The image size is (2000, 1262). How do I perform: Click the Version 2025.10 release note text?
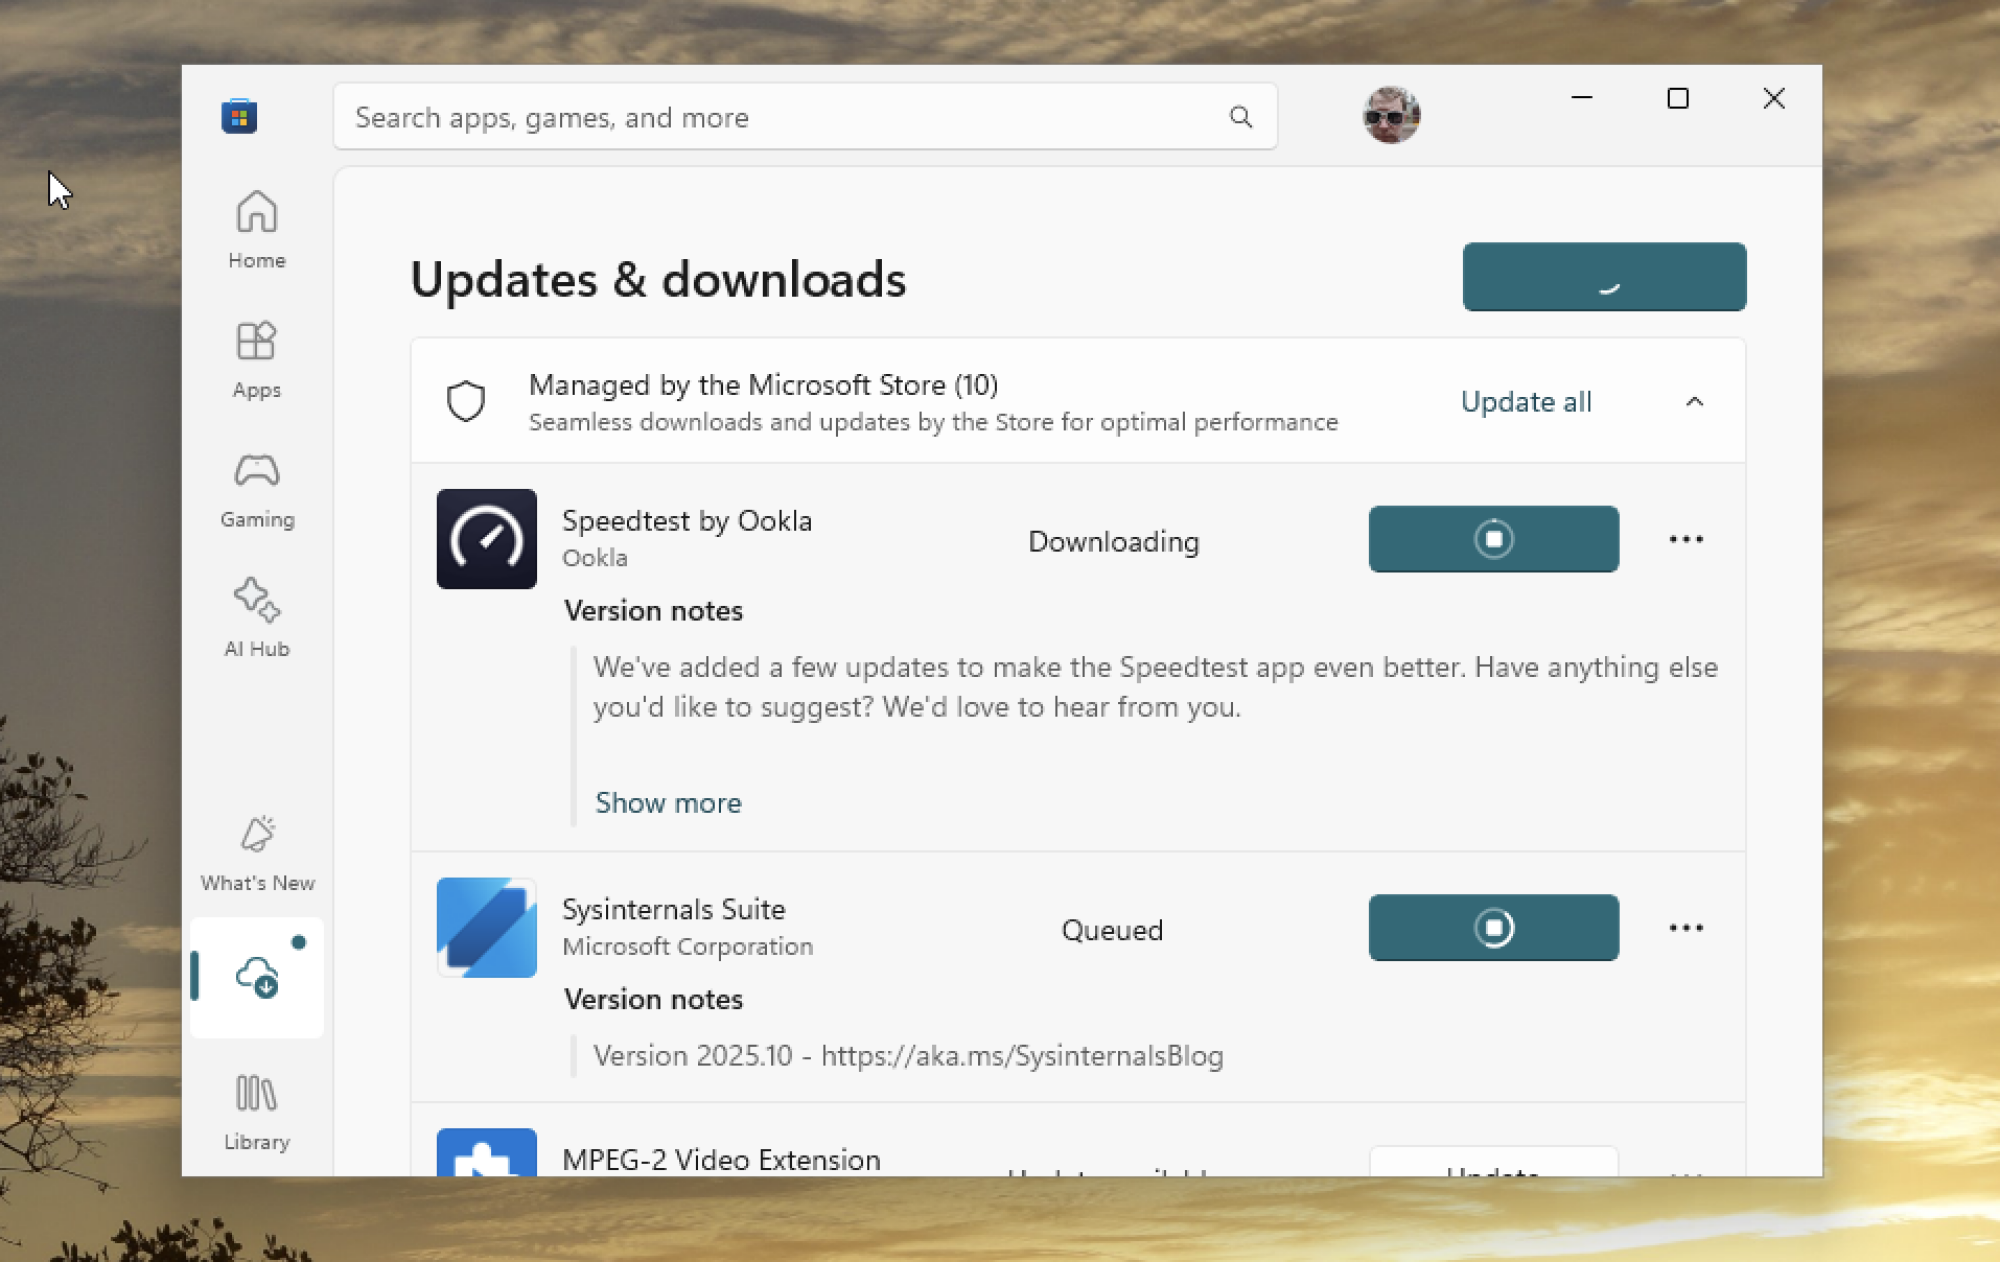point(908,1056)
